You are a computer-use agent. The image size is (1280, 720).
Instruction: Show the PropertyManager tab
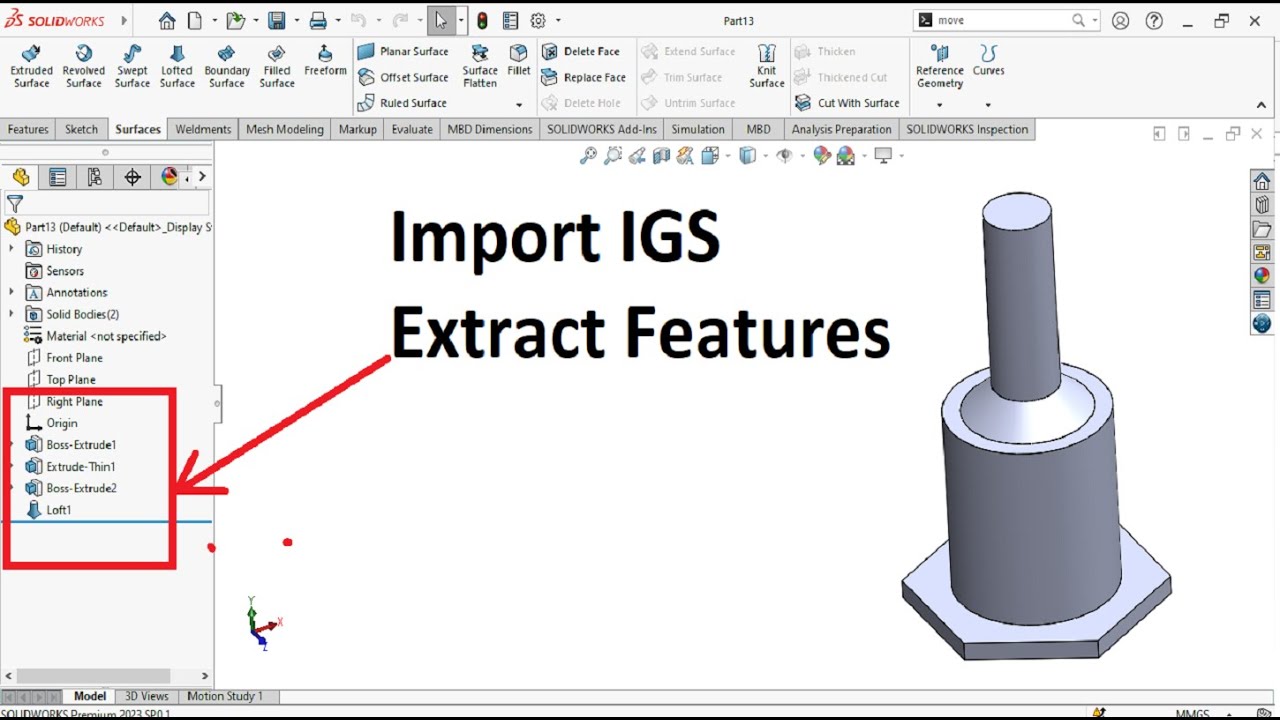coord(58,177)
